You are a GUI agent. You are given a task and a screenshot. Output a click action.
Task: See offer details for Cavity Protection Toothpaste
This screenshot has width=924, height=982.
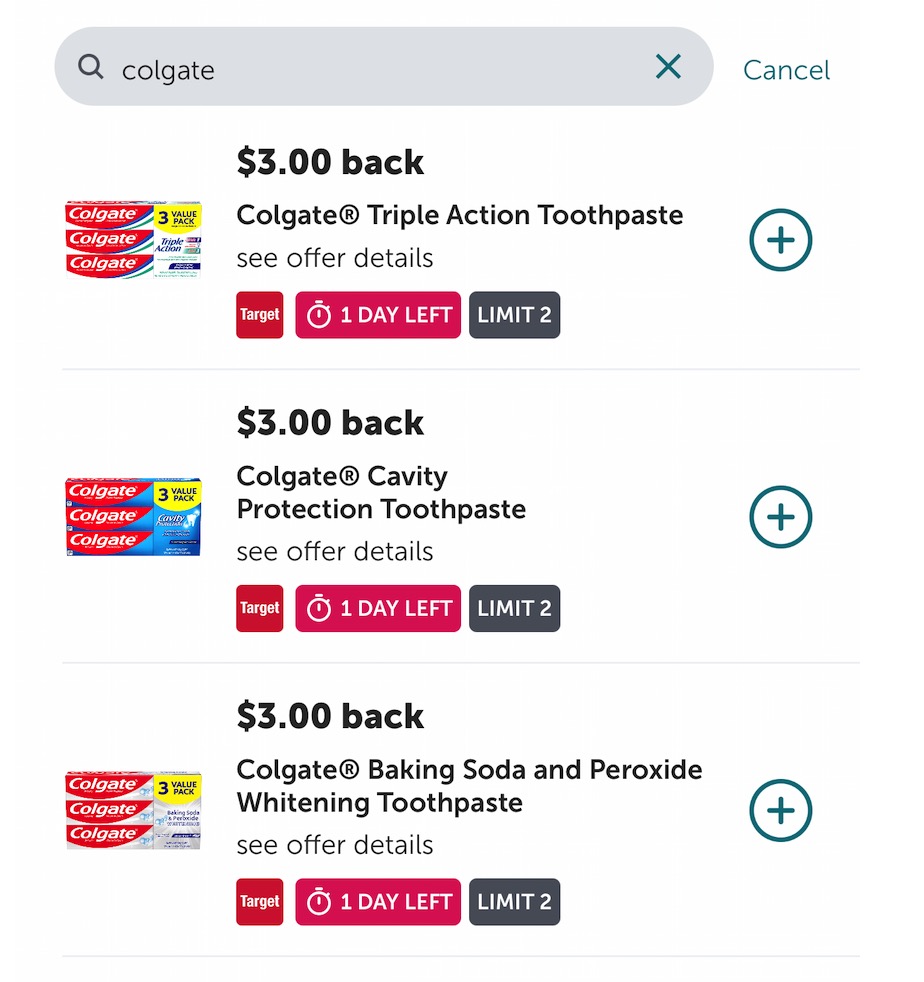(x=334, y=551)
